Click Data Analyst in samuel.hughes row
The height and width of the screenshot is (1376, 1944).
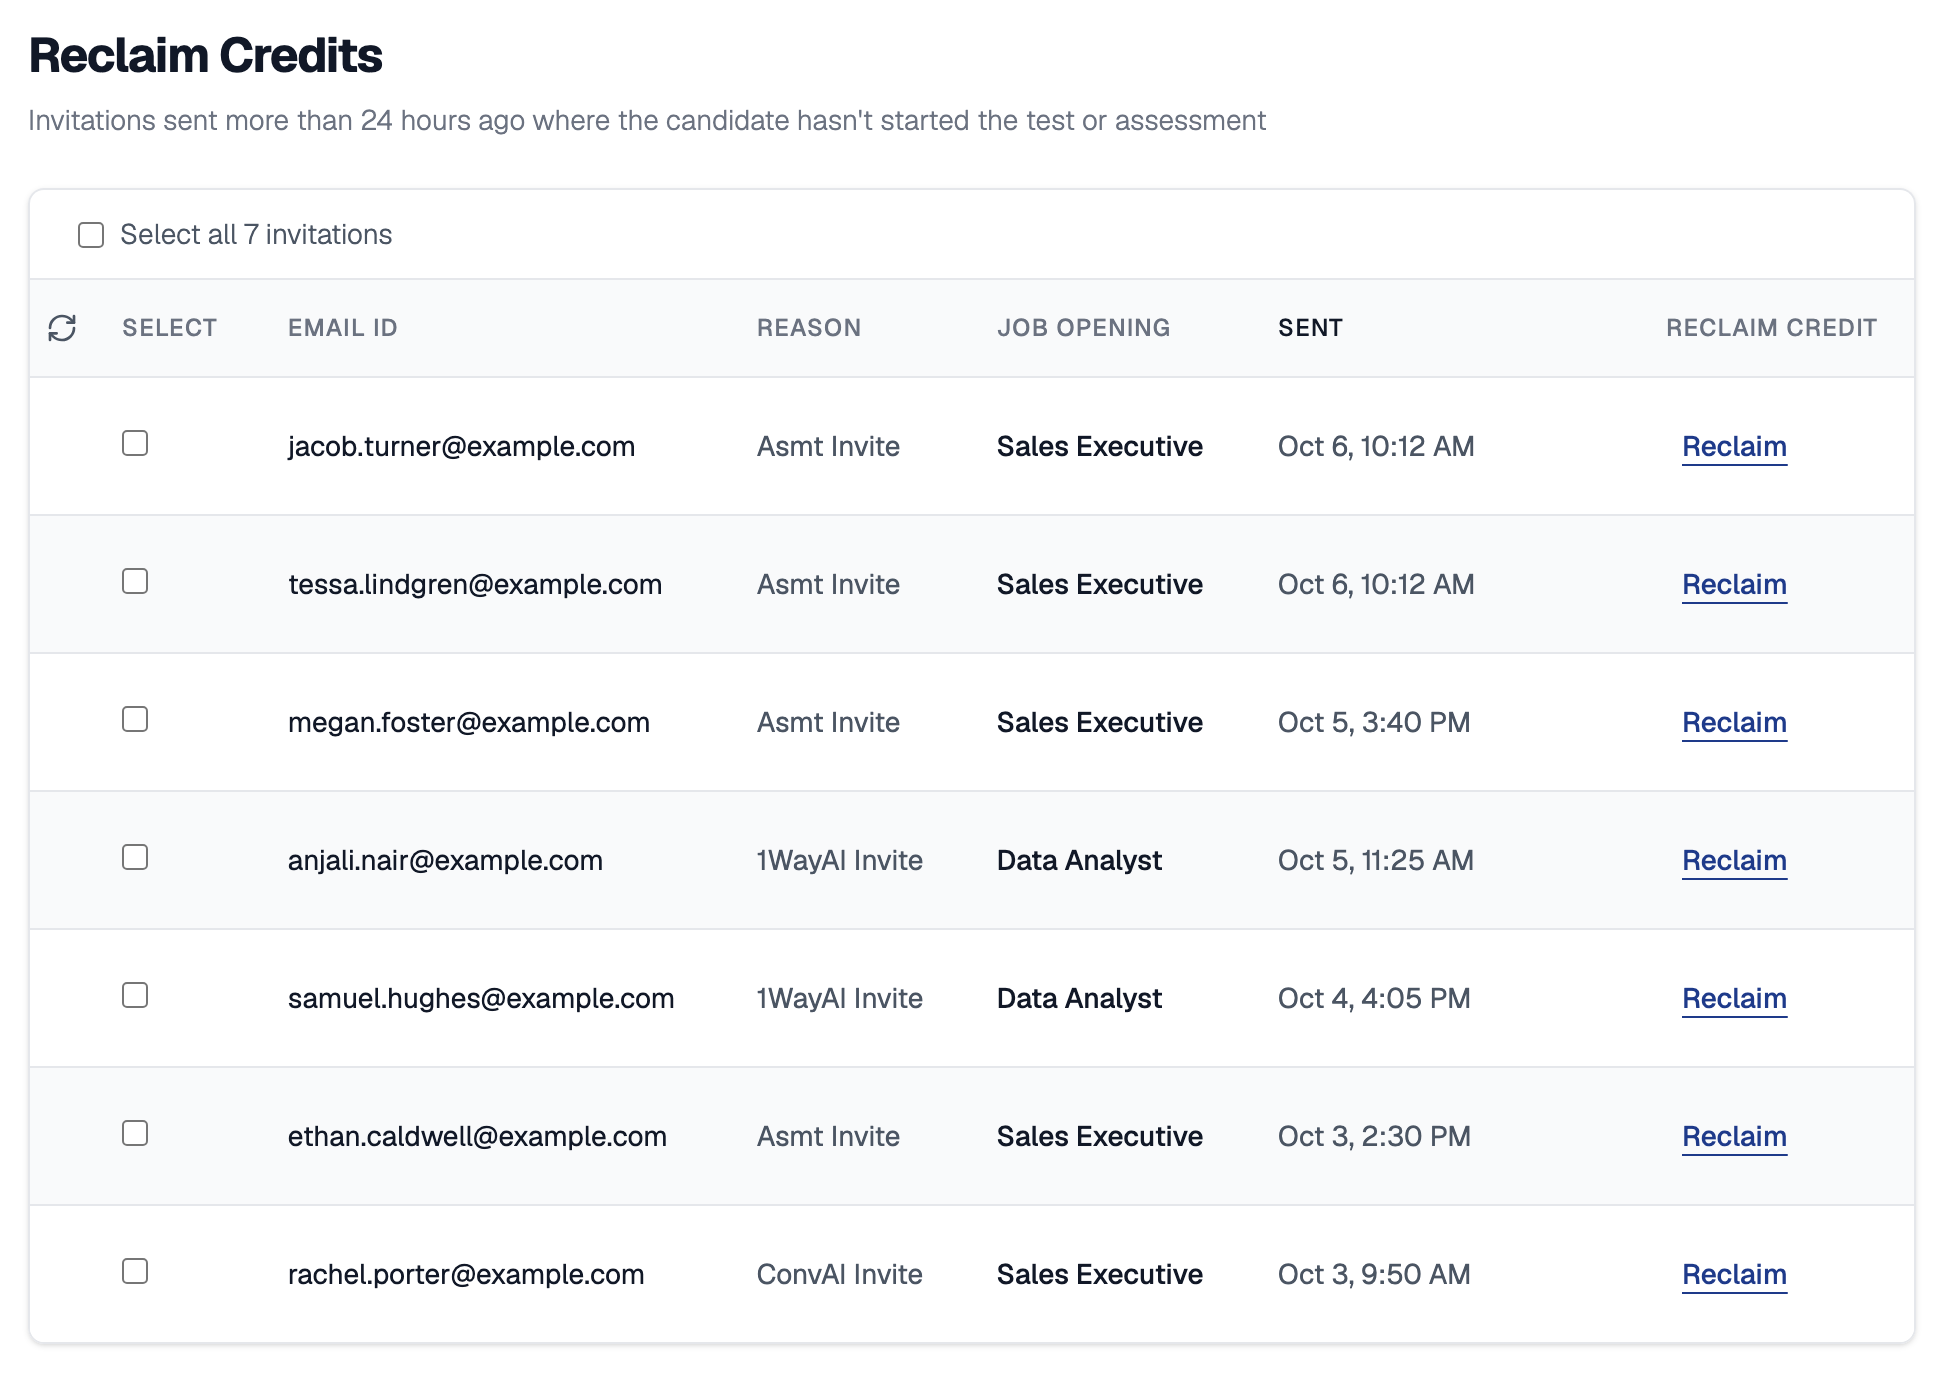click(1079, 998)
